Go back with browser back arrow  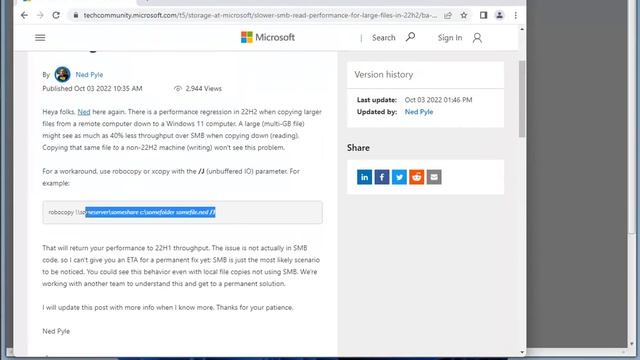[24, 15]
